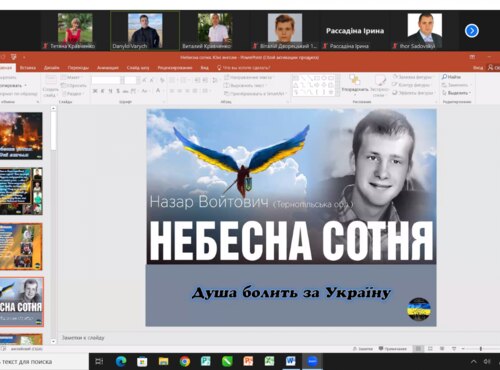Click the Примечания status bar button
This screenshot has height=370, width=500.
(x=393, y=349)
